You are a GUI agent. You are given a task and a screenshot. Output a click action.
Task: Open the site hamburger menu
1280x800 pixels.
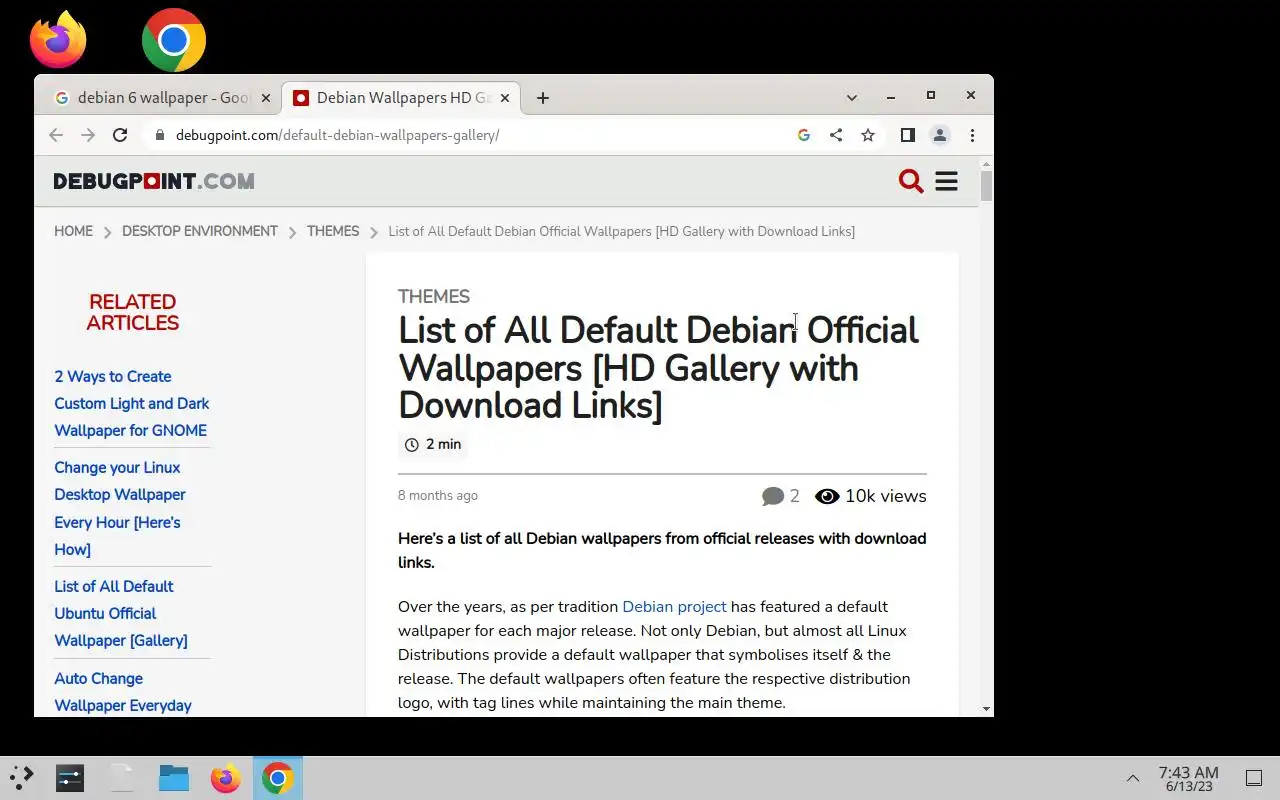point(946,181)
